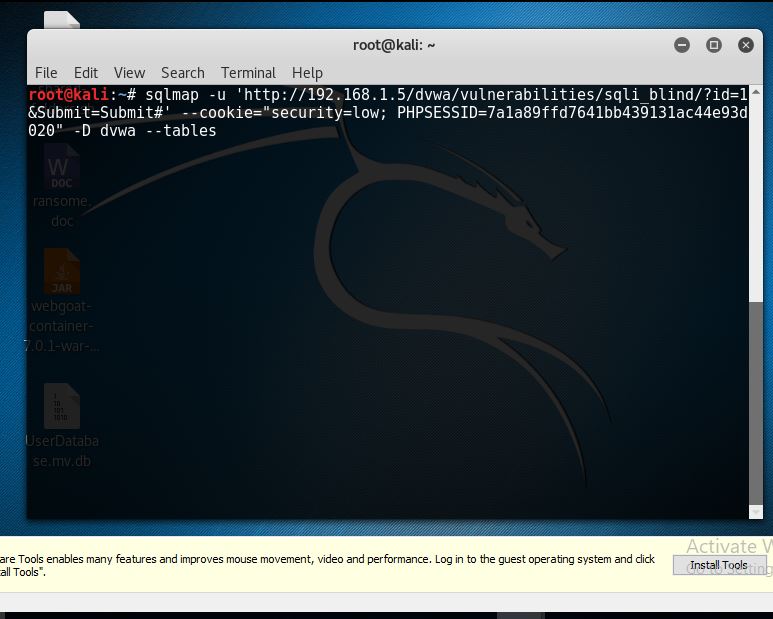Open the File menu in terminal
Screen dimensions: 773x619
coord(46,73)
